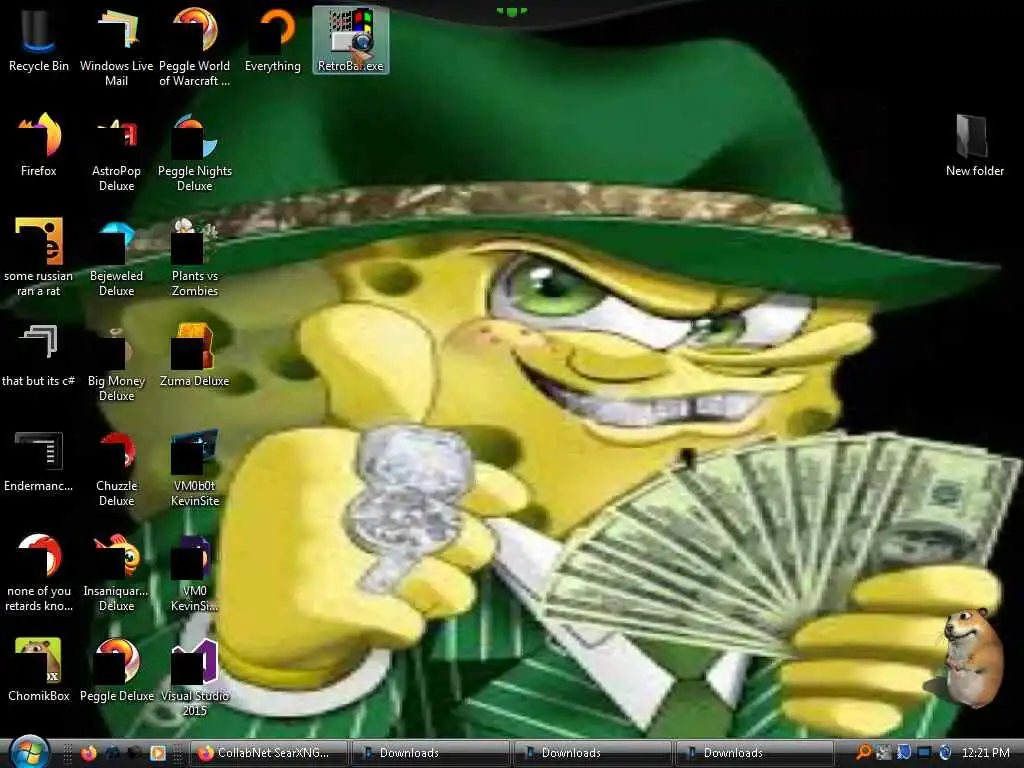Image resolution: width=1024 pixels, height=768 pixels.
Task: Select the Firefox desktop shortcut
Action: 39,145
